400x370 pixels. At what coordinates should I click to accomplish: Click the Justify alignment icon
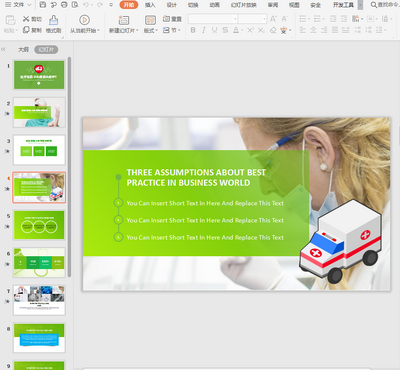click(x=335, y=30)
